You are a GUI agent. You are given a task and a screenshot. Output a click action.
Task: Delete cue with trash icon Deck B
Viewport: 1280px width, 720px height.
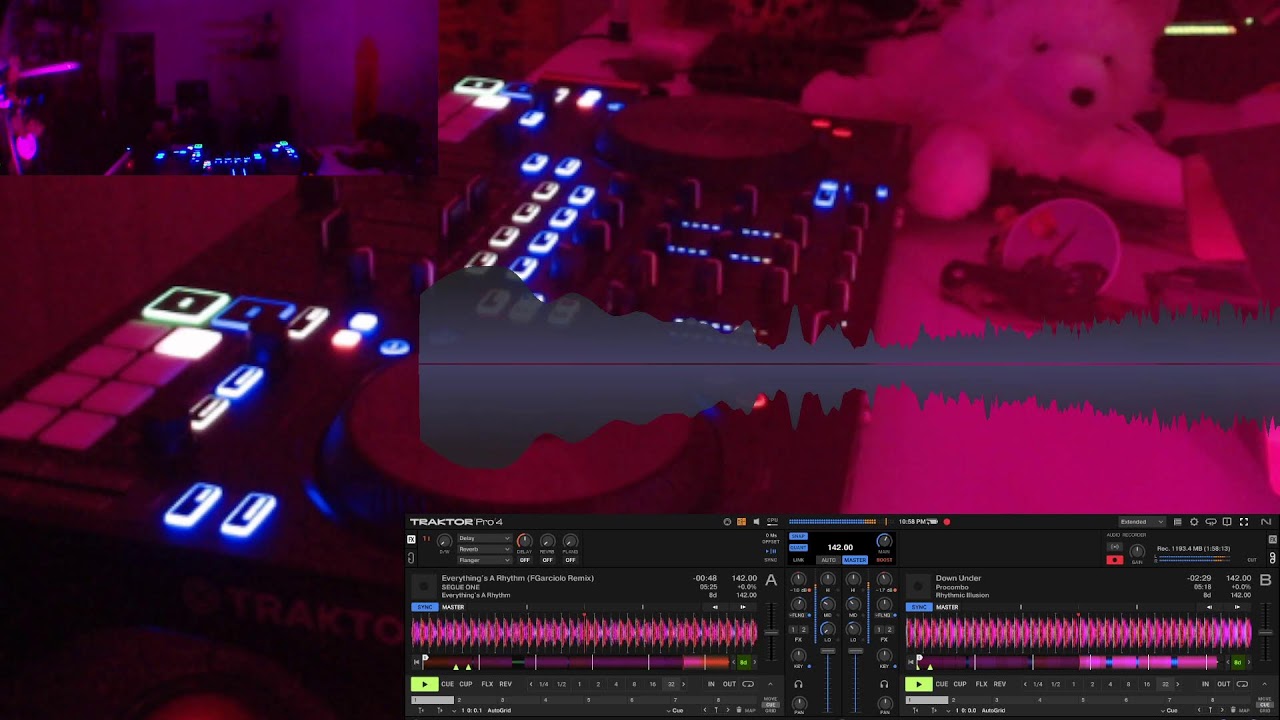point(1233,710)
